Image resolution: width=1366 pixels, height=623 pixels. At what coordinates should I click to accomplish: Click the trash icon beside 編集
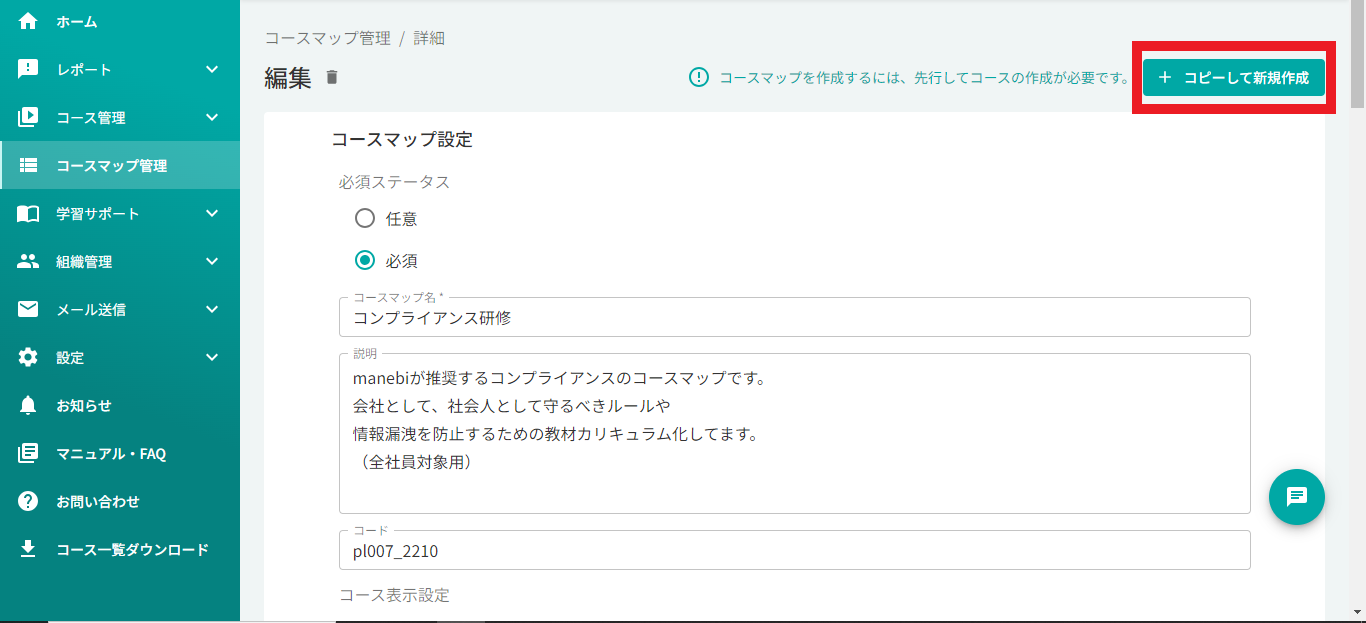332,77
